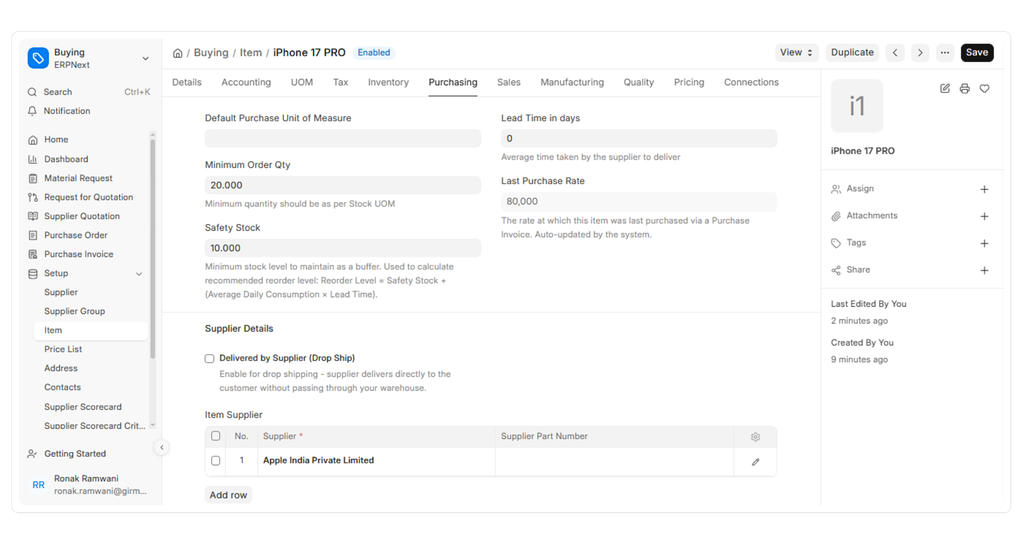This screenshot has height=550, width=1024.
Task: Switch to the UOM tab
Action: [302, 82]
